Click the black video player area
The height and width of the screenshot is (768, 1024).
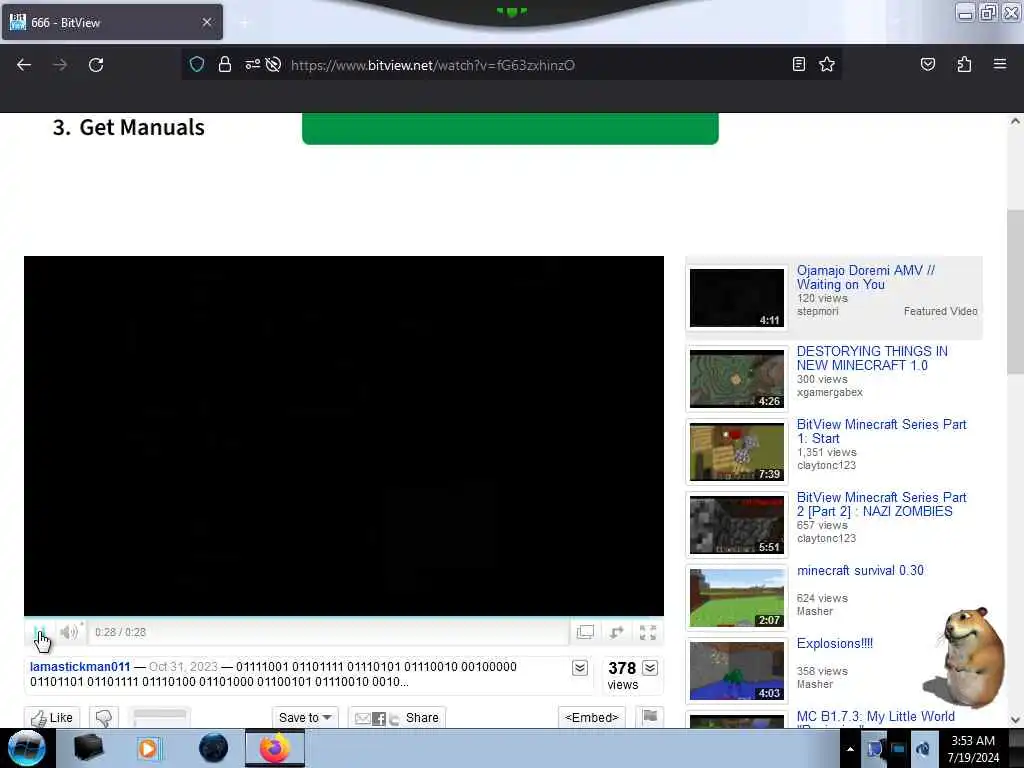point(344,436)
